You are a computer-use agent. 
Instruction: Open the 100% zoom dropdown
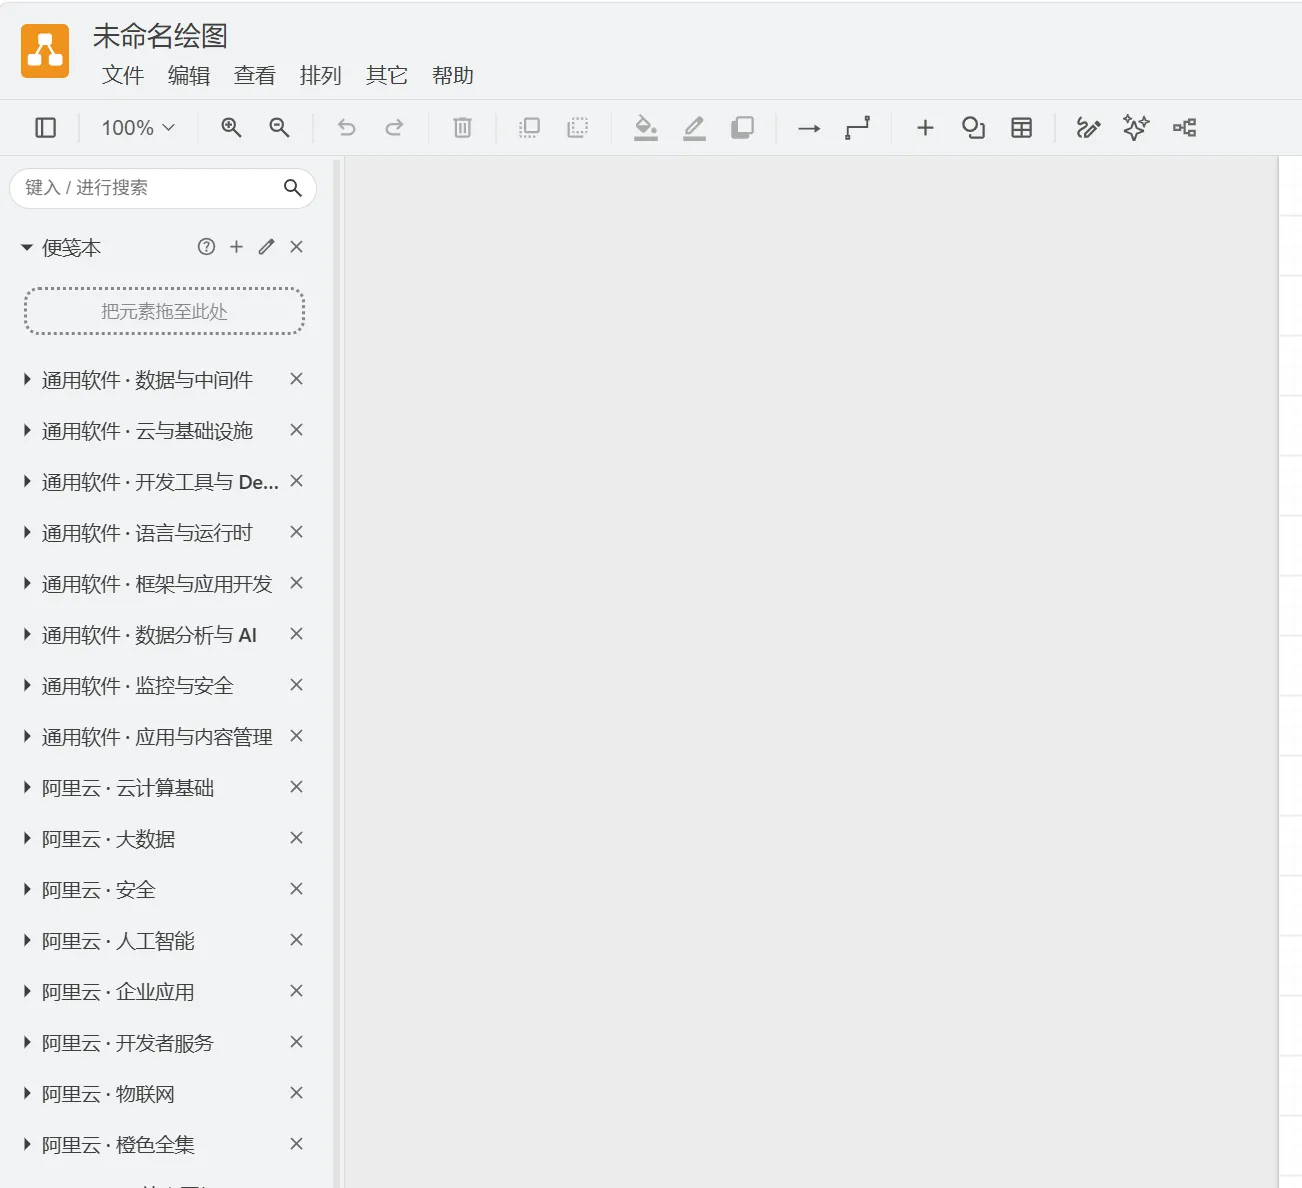coord(138,127)
